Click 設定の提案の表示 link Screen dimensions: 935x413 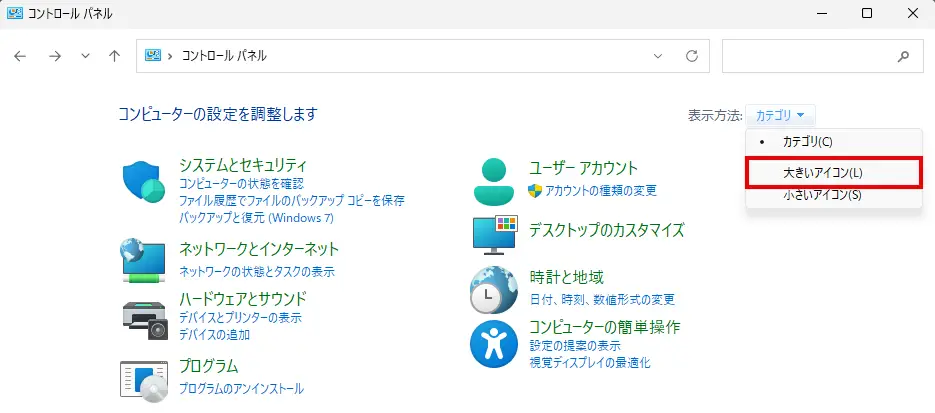point(575,346)
